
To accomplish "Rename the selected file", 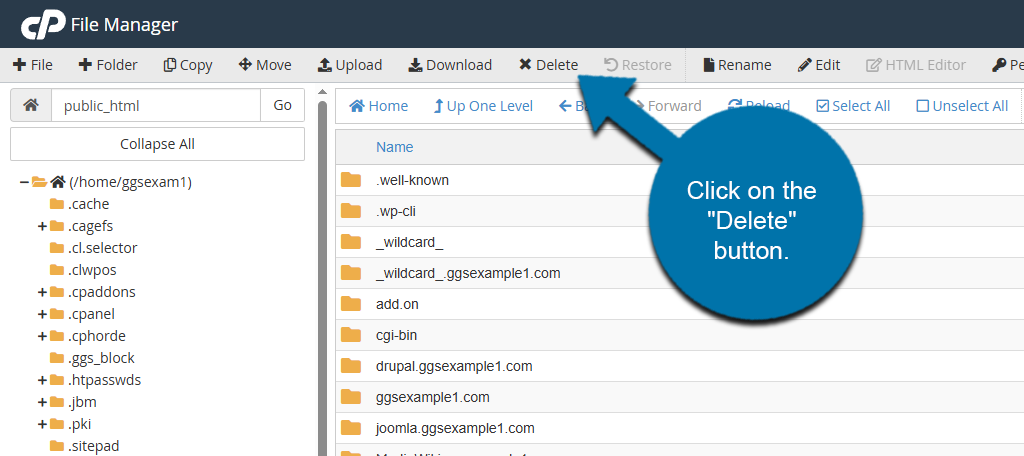I will (x=737, y=65).
